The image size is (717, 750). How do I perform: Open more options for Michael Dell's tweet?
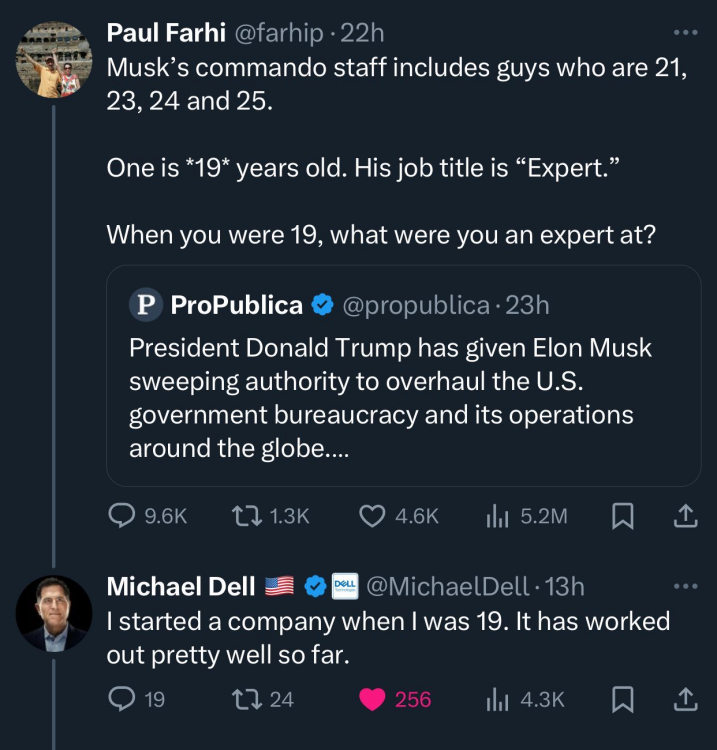(x=685, y=586)
